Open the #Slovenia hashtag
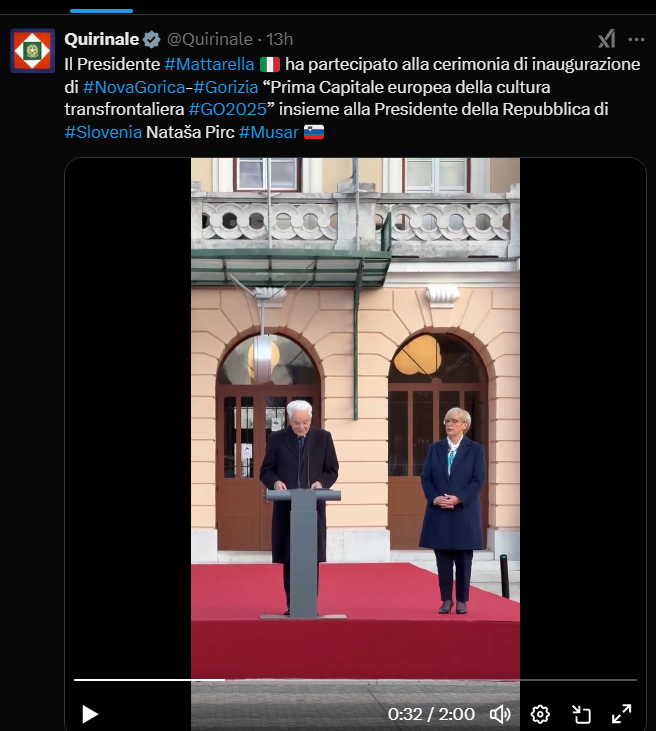This screenshot has width=656, height=731. (103, 132)
